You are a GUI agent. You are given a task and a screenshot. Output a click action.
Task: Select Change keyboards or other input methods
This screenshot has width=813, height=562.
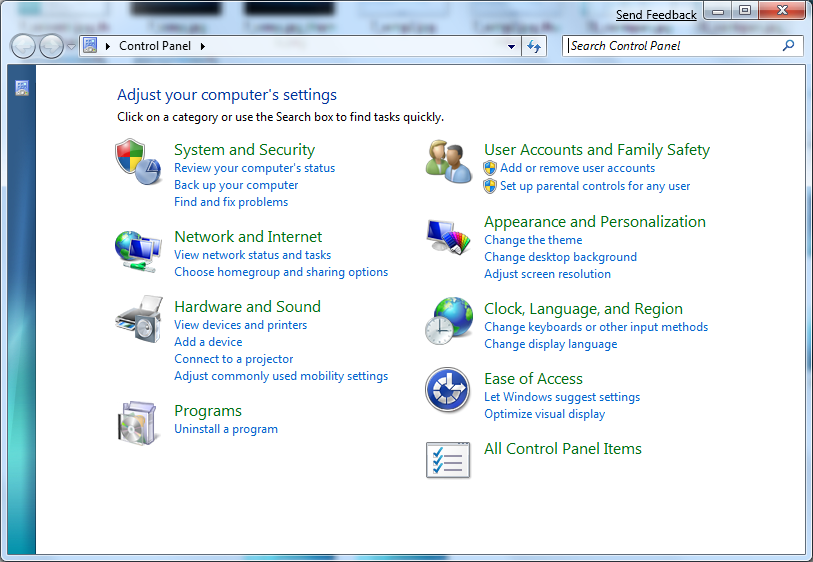point(596,327)
